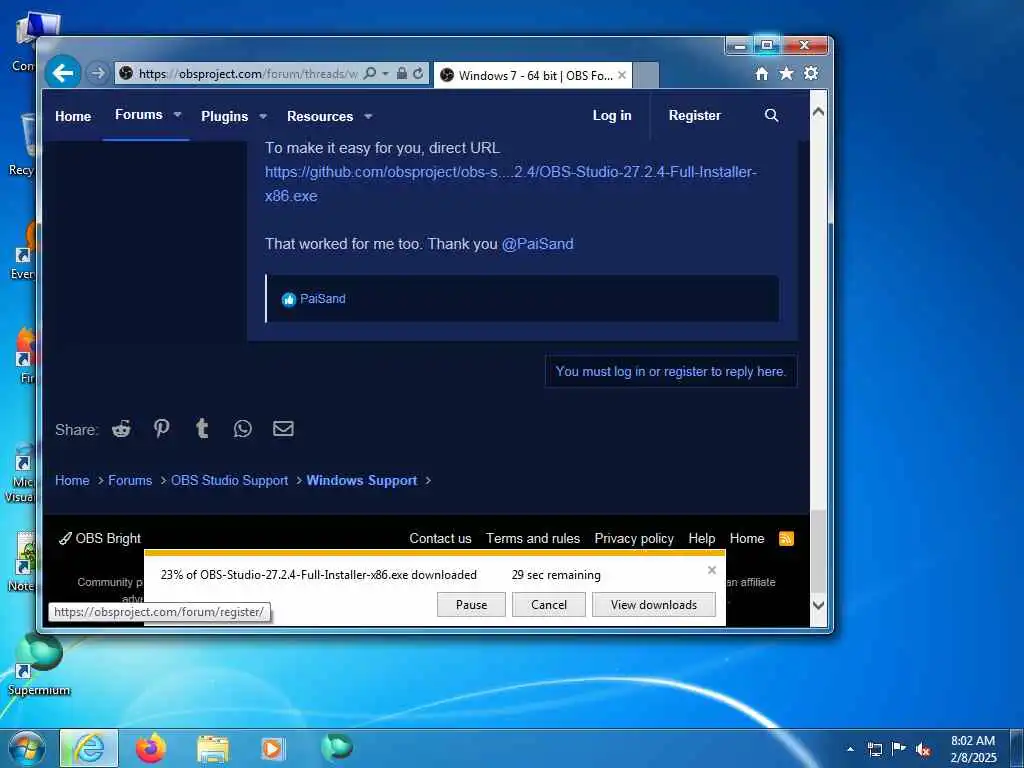Pause the OBS installer download

[472, 605]
